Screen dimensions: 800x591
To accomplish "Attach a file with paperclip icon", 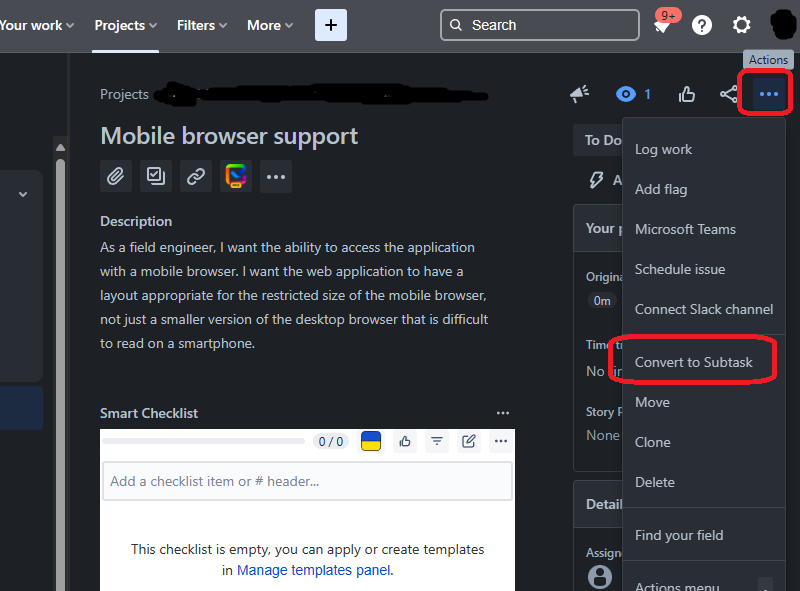I will pos(116,176).
